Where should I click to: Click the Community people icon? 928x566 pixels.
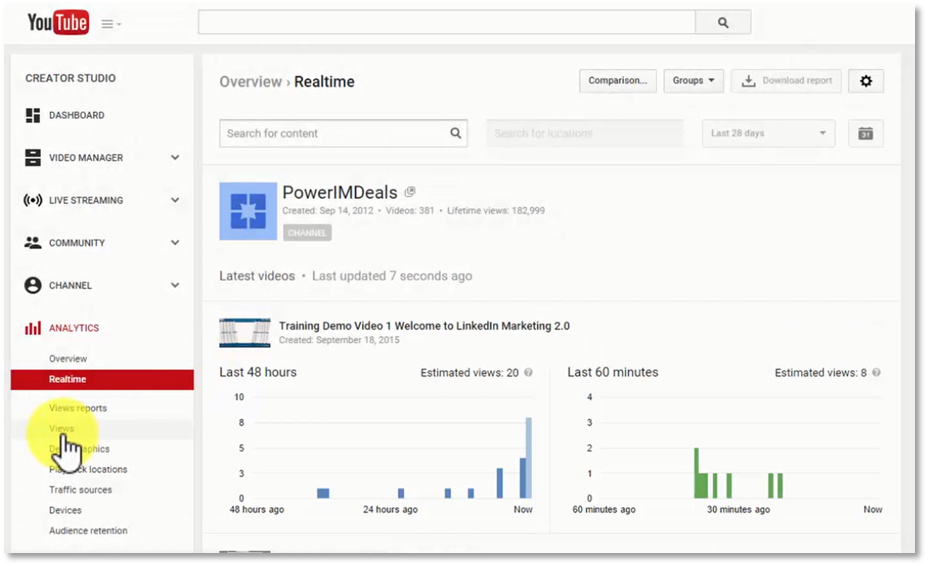(33, 243)
